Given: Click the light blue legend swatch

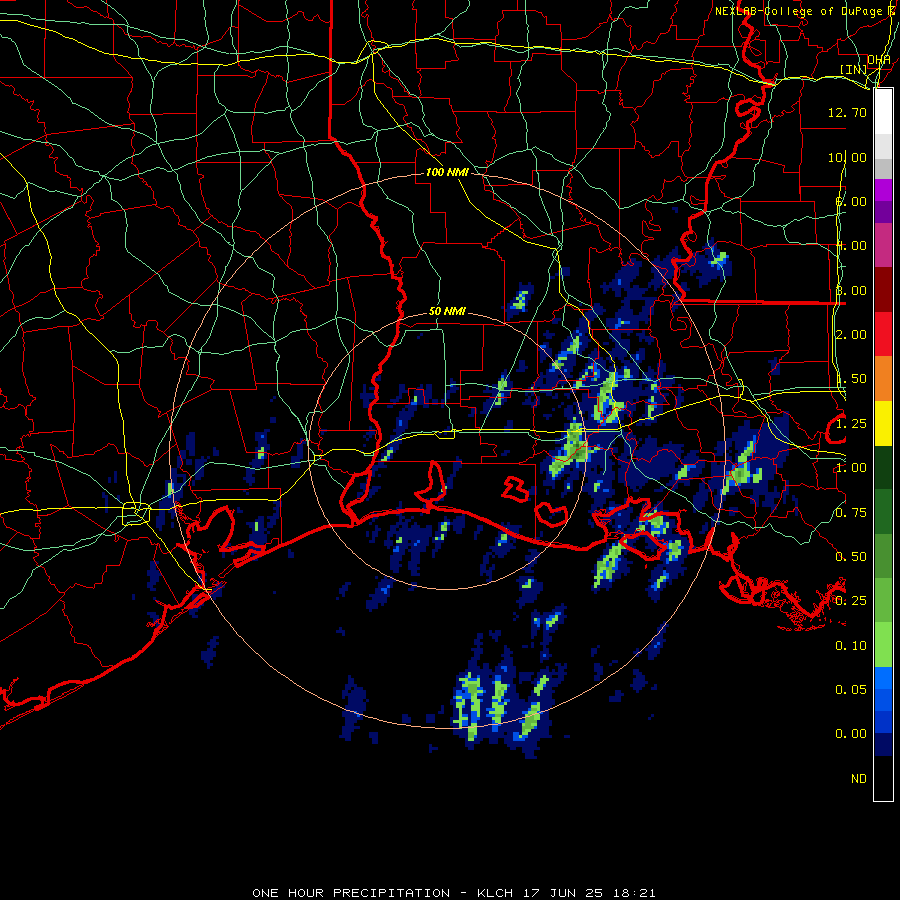Looking at the screenshot, I should click(x=883, y=678).
